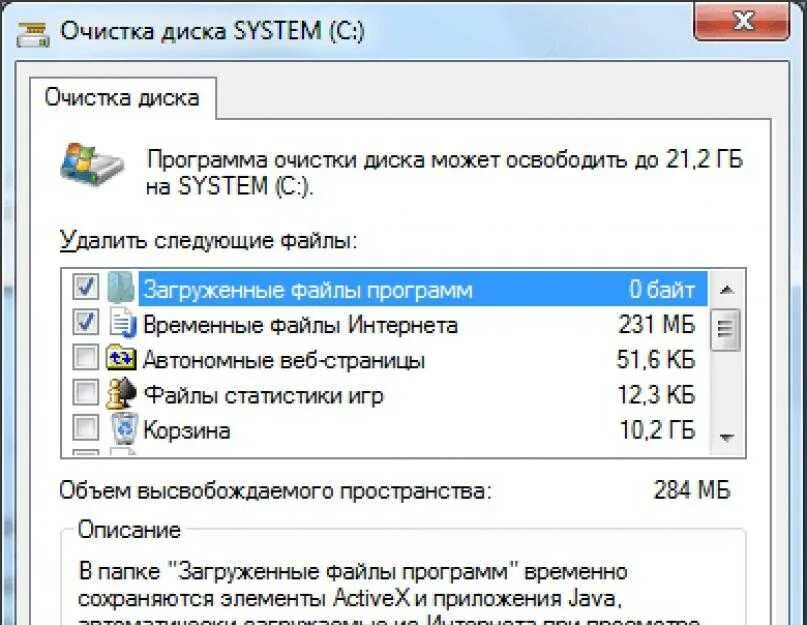This screenshot has width=807, height=625.
Task: Tick the Корзина checkbox
Action: click(x=85, y=428)
